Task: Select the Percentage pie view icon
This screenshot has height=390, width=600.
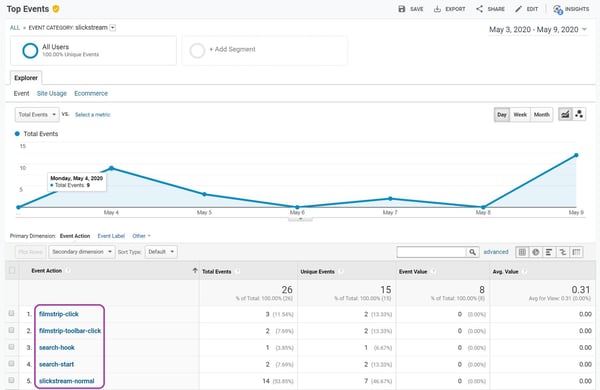Action: 536,252
